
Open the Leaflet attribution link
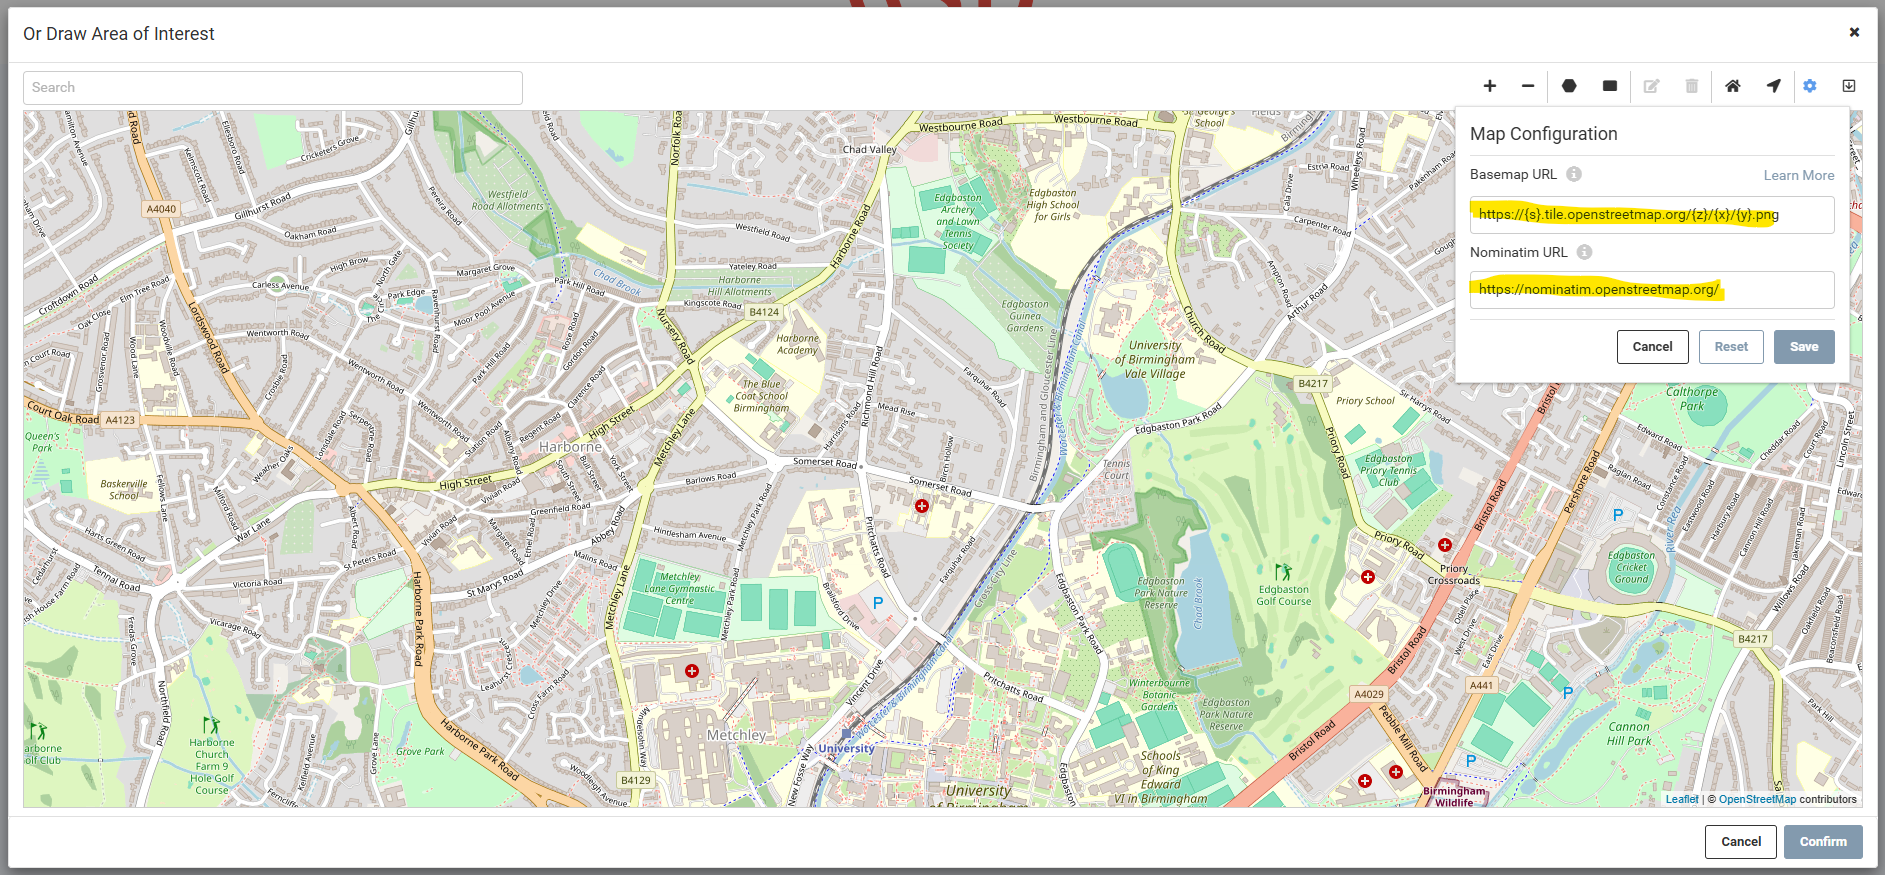click(x=1682, y=799)
